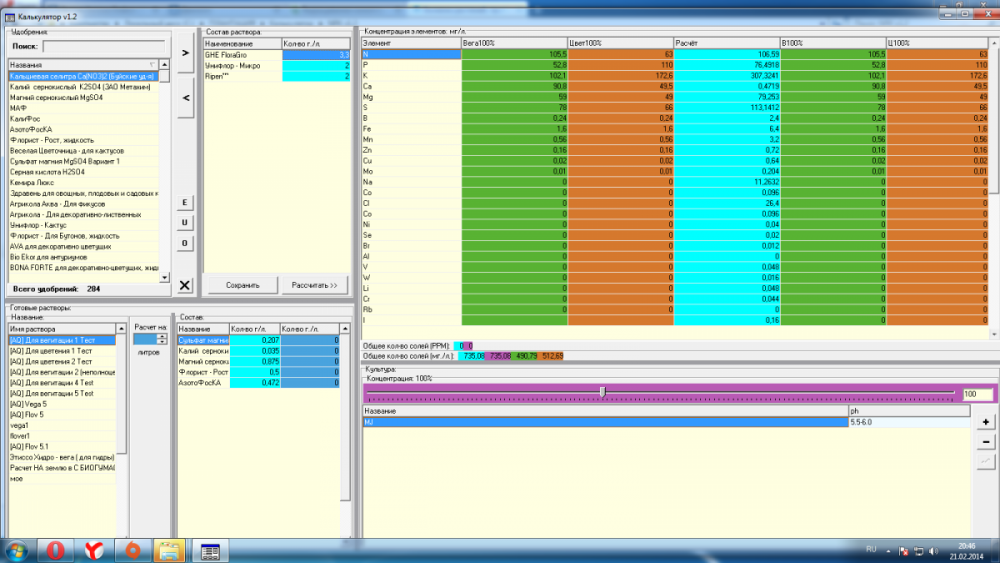Click the Названия column header sort arrow
Screen dimensions: 1000x563
point(152,65)
